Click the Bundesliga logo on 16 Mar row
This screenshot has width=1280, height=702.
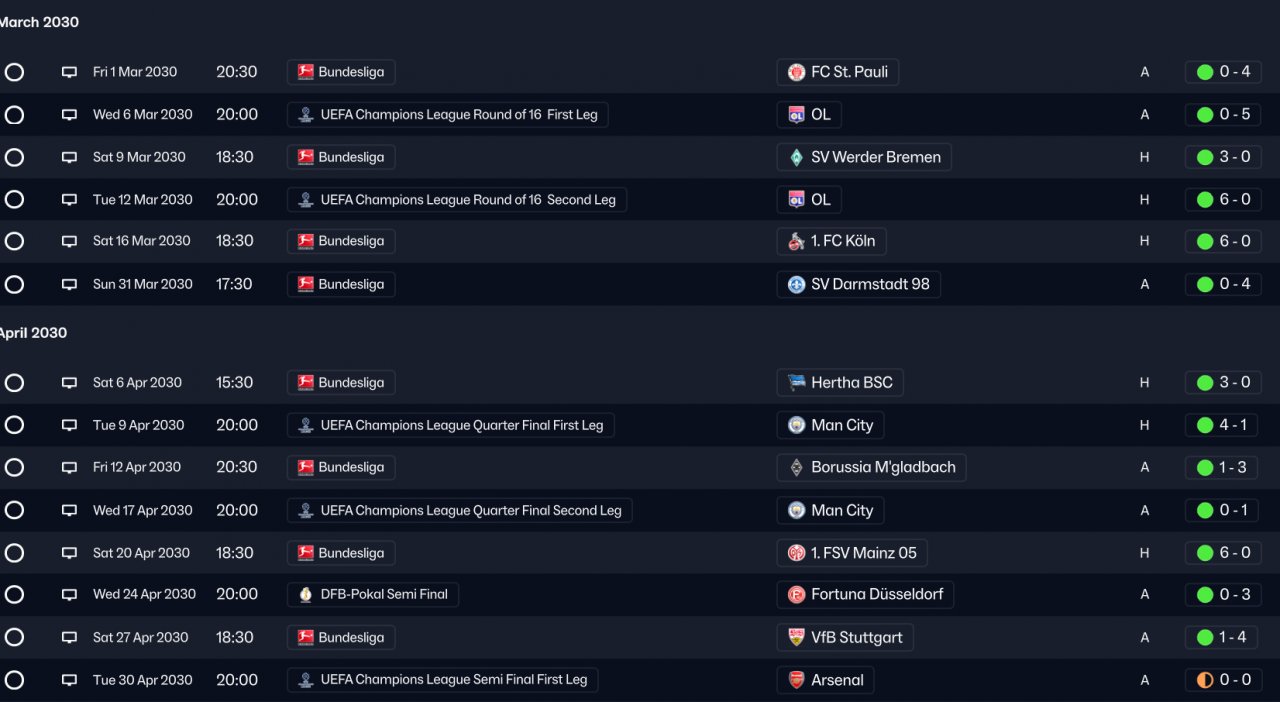click(x=306, y=241)
